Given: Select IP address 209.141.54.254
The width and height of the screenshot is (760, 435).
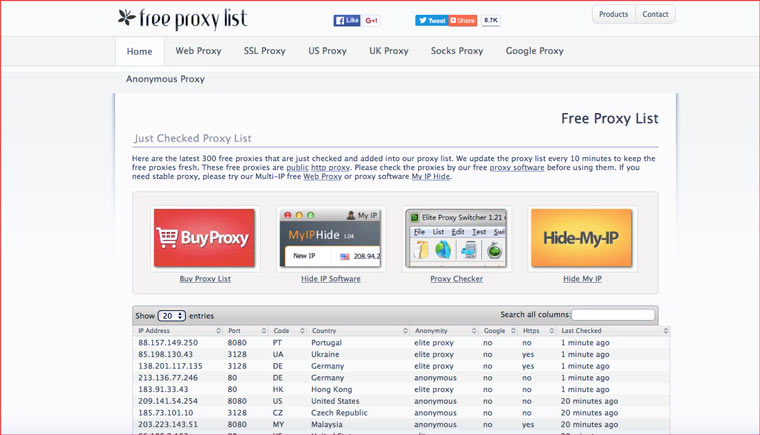Looking at the screenshot, I should click(x=168, y=401).
